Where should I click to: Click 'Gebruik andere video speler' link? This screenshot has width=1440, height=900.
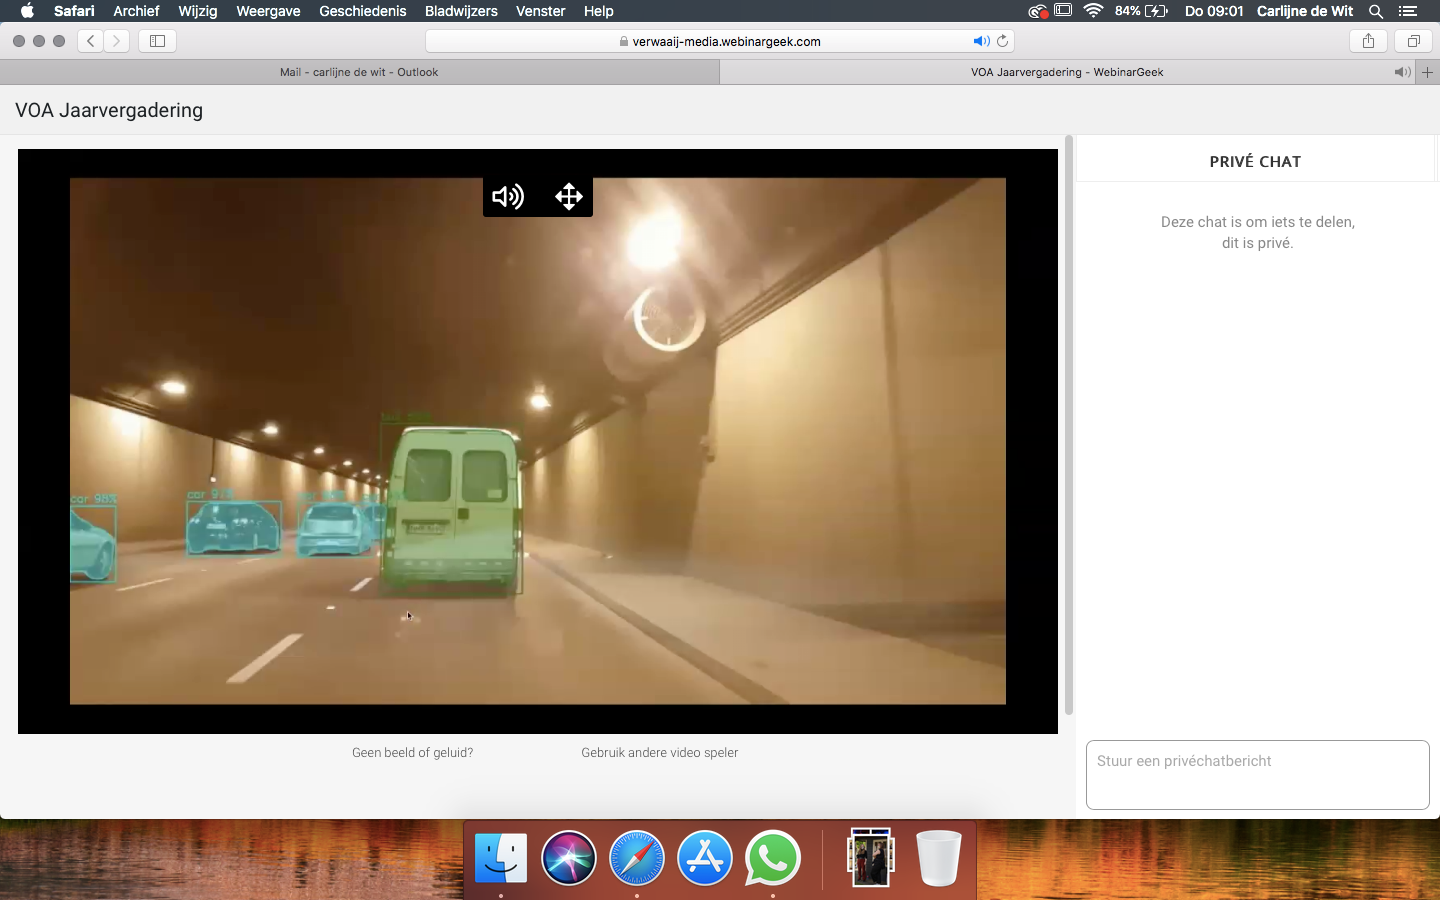point(660,753)
